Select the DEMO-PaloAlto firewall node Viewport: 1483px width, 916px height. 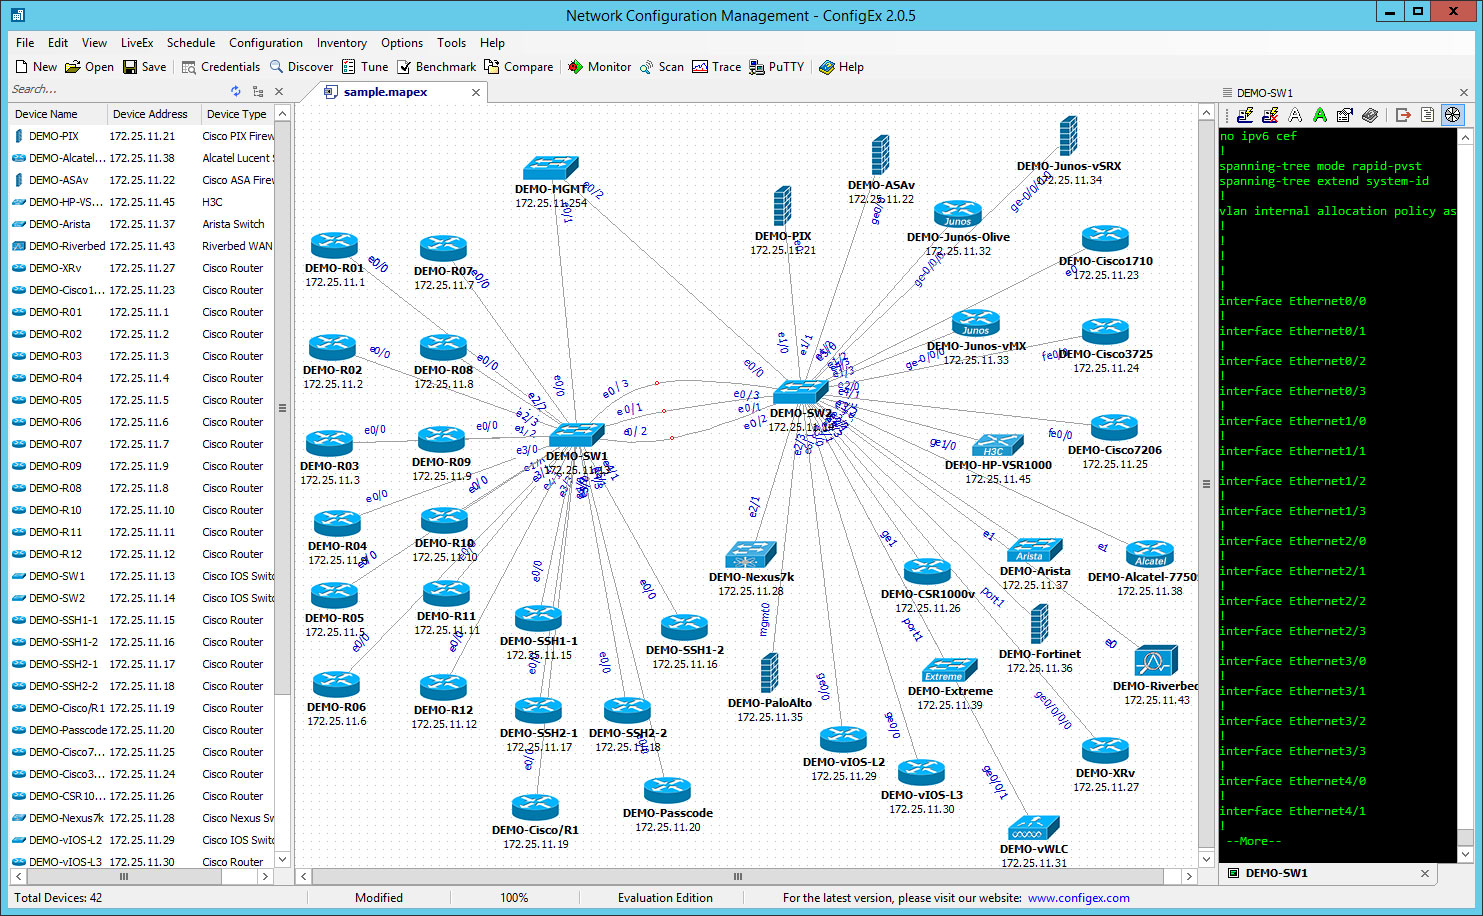click(769, 673)
